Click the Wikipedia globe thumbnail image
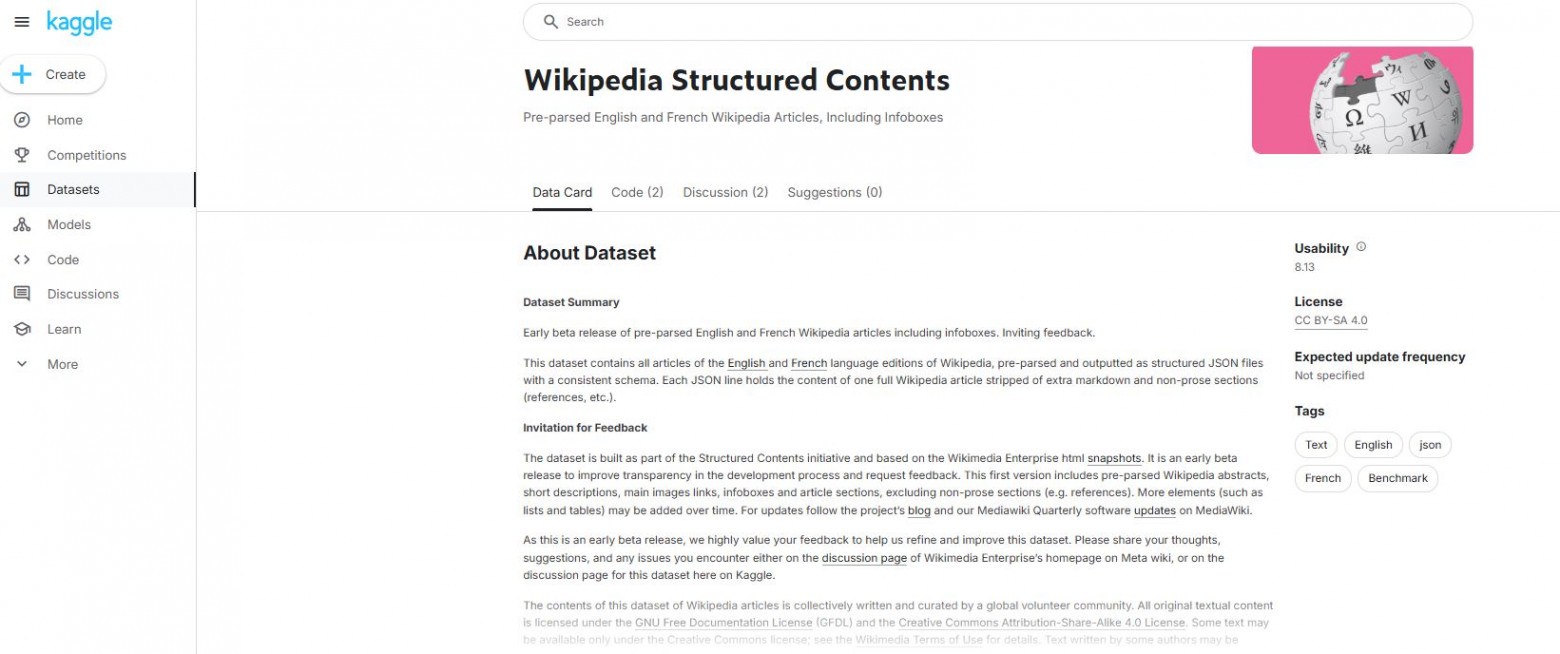This screenshot has height=654, width=1560. click(1362, 100)
